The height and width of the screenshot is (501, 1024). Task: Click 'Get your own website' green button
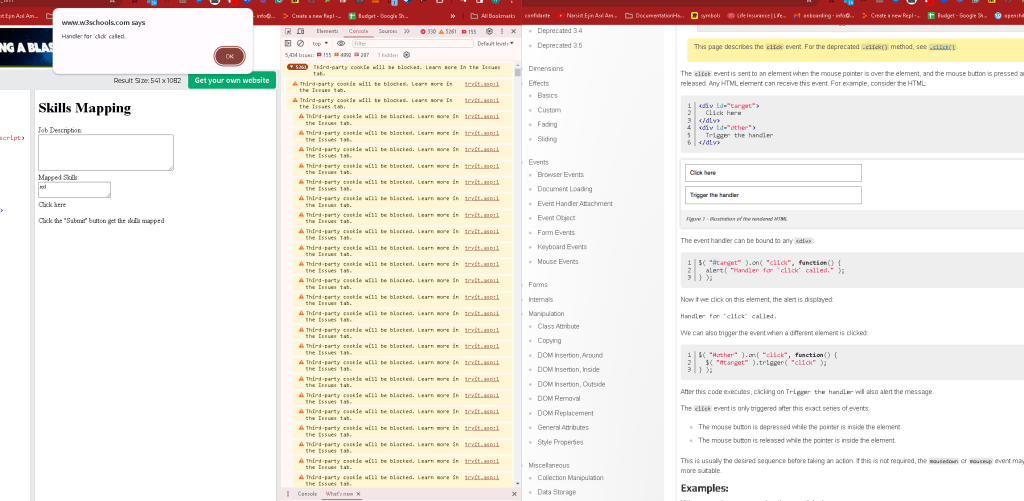232,80
